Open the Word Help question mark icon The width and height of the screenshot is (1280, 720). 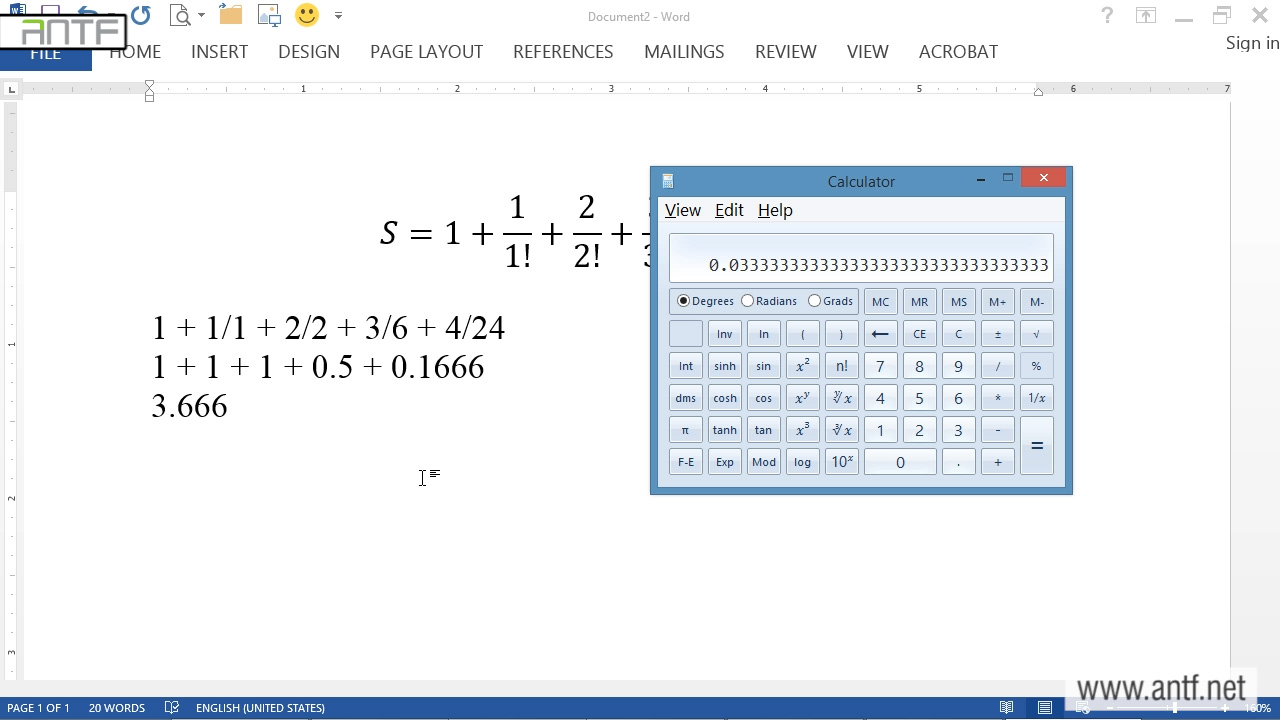click(1107, 16)
